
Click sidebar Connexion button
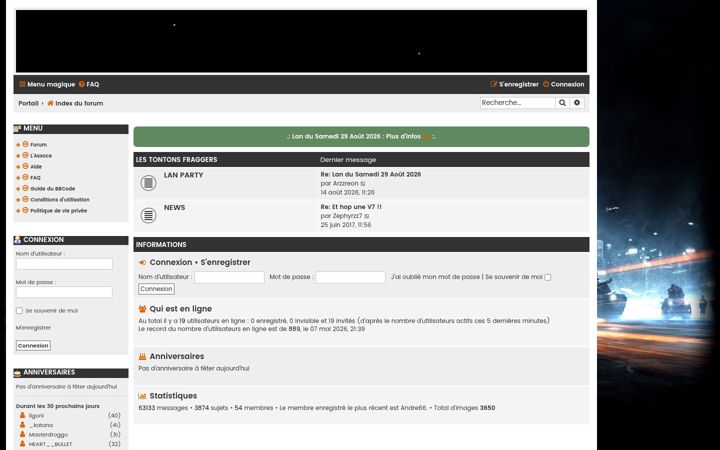(33, 345)
